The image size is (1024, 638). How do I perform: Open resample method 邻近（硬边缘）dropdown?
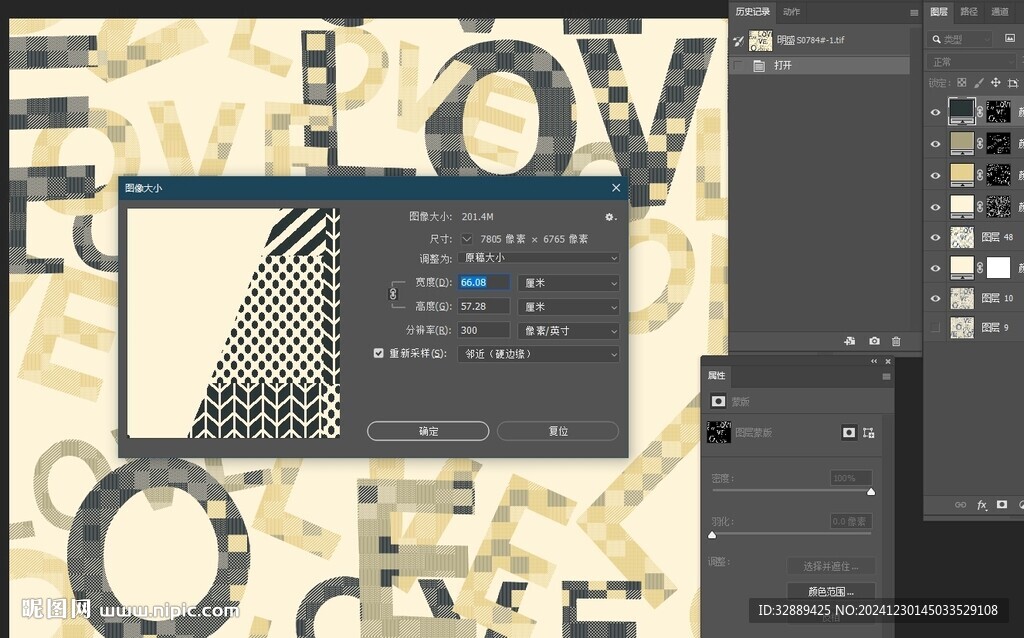pyautogui.click(x=538, y=354)
